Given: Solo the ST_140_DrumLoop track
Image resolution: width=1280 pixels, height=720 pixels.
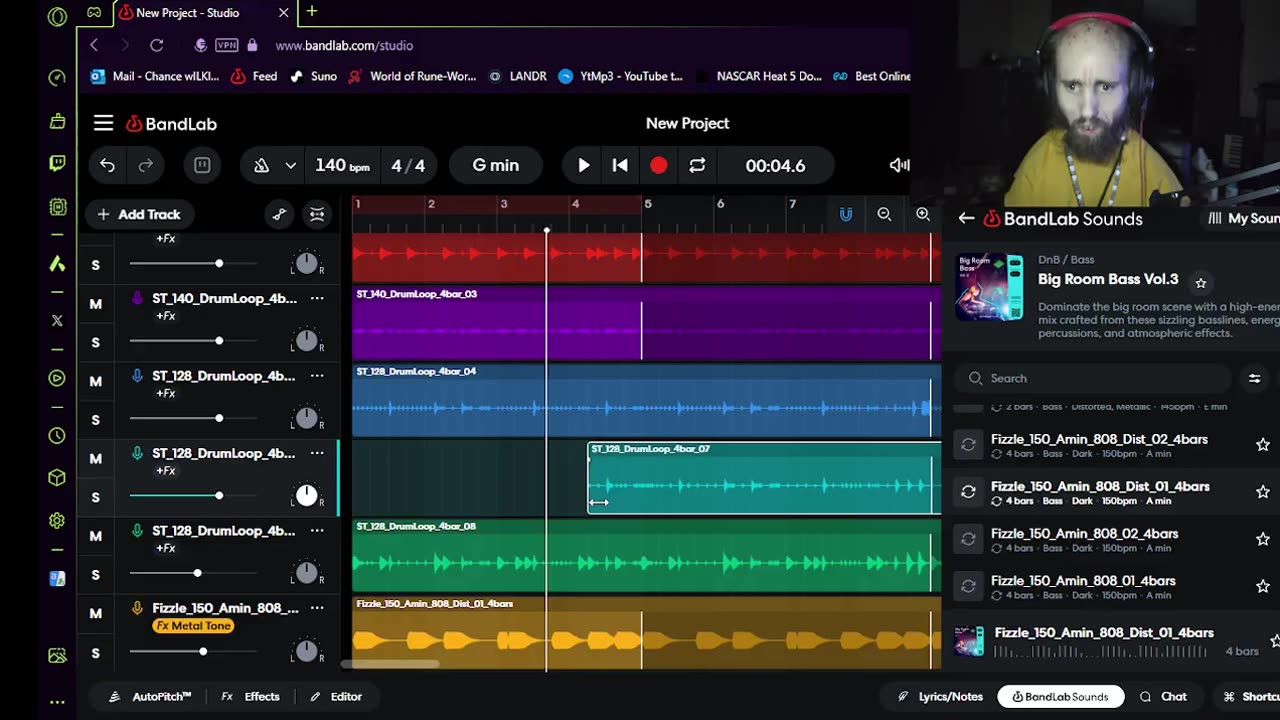Looking at the screenshot, I should click(96, 342).
